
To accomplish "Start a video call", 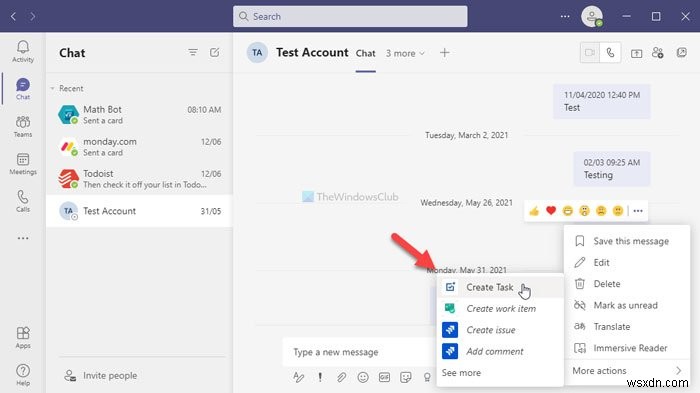I will [590, 53].
